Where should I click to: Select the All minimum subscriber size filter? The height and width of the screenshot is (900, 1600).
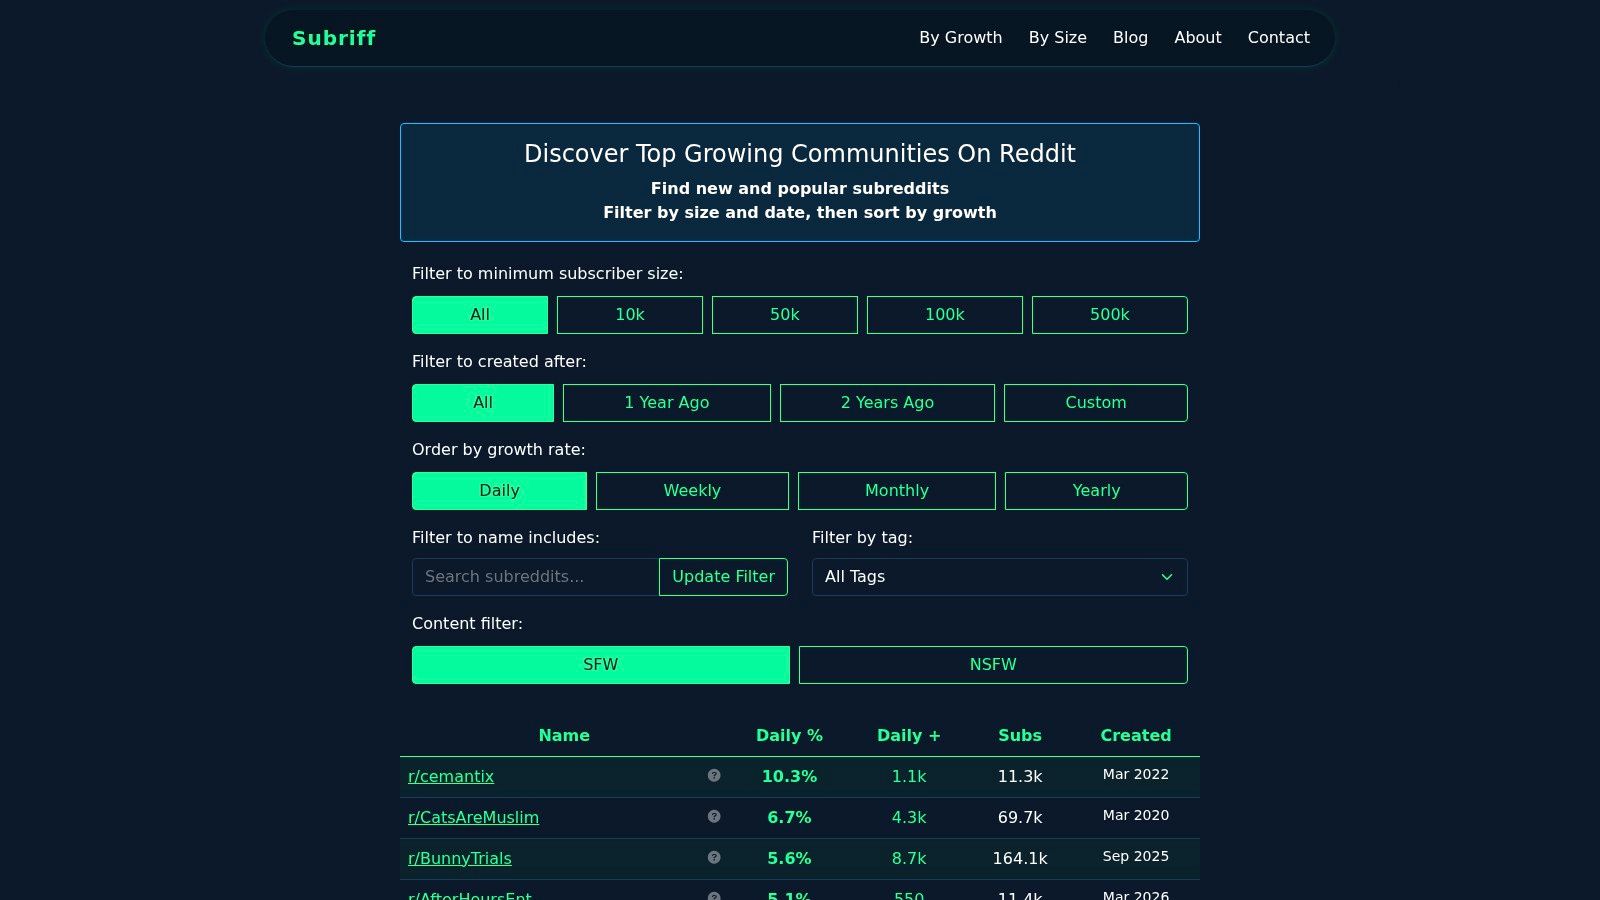(480, 315)
